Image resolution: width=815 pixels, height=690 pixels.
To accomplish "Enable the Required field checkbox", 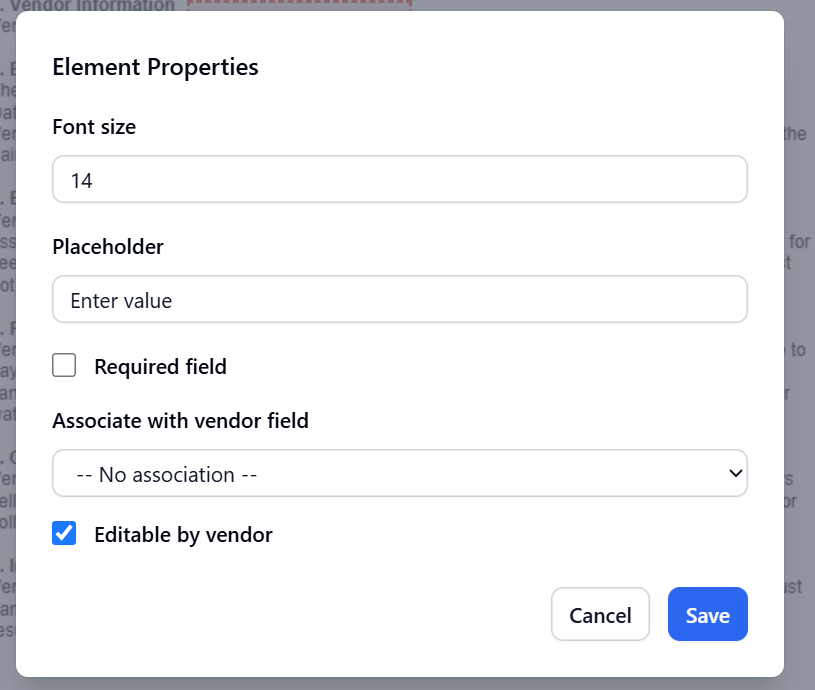I will click(x=64, y=366).
